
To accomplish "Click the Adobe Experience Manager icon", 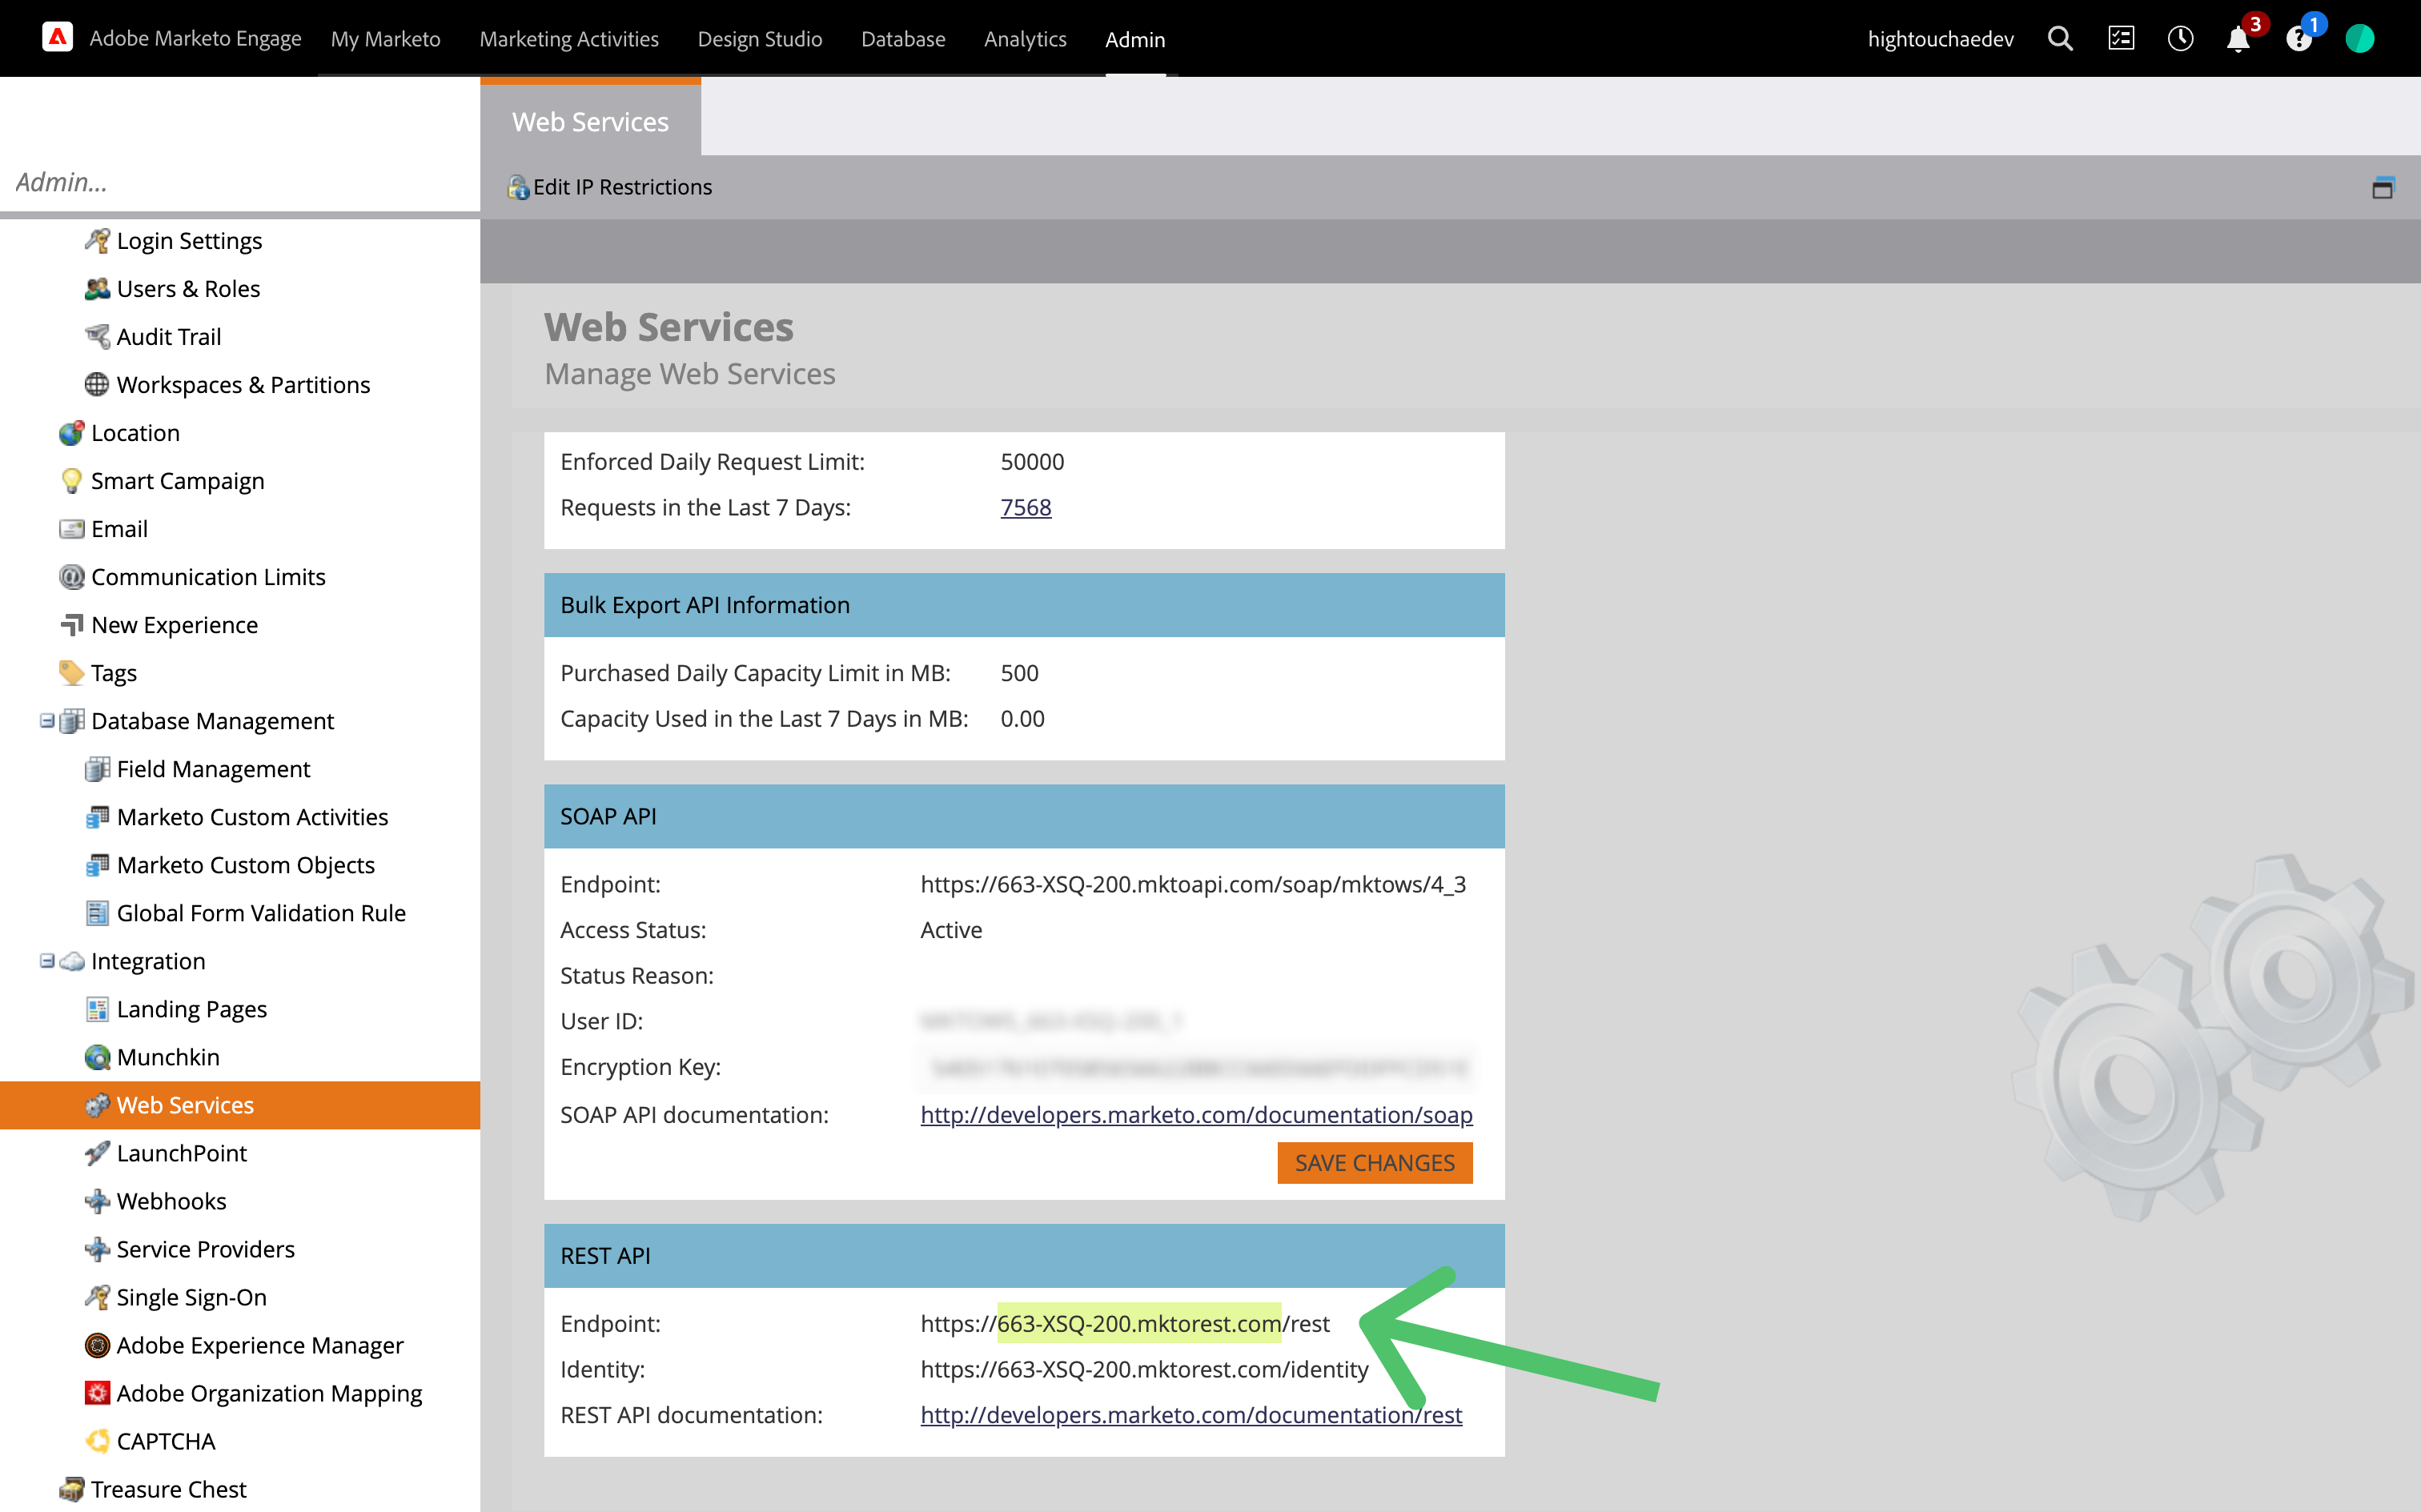I will [x=97, y=1345].
